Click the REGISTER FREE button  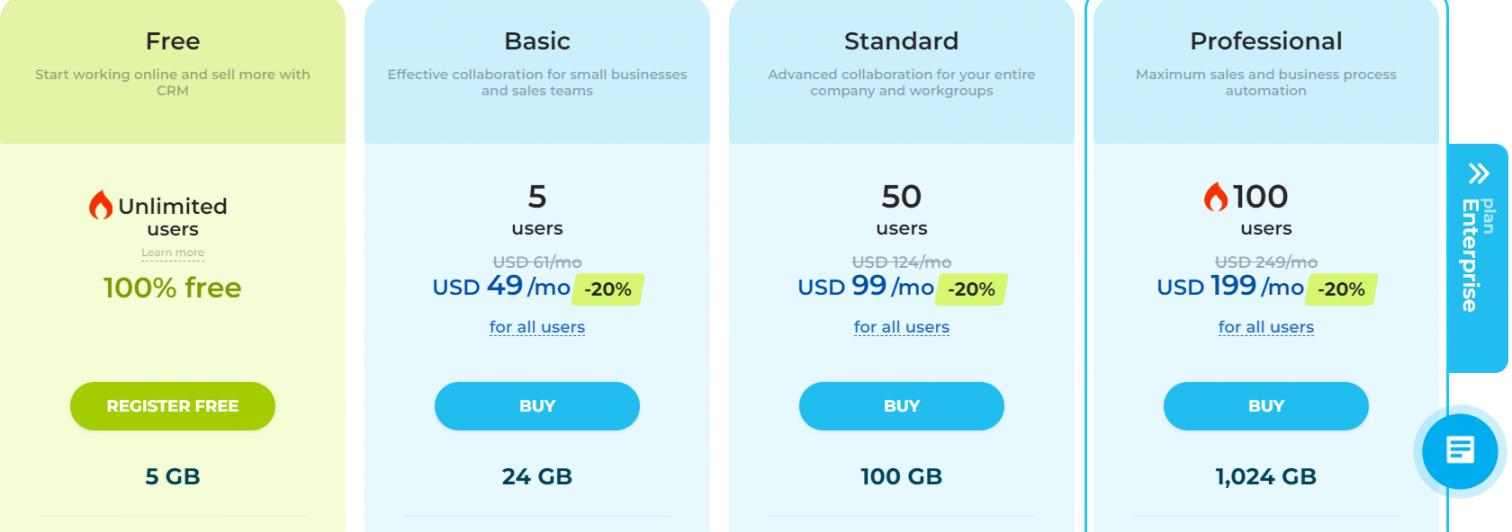tap(172, 406)
